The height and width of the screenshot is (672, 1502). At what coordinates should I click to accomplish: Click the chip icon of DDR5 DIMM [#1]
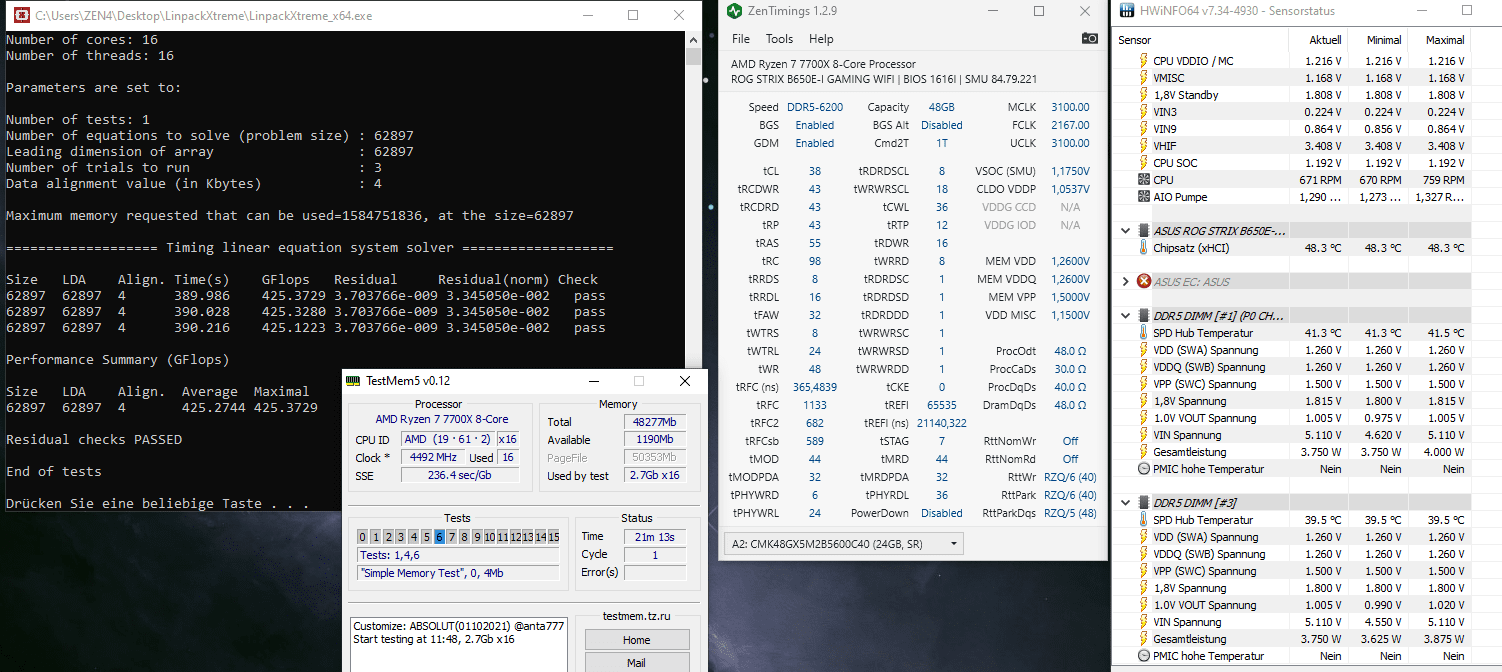(x=1144, y=316)
